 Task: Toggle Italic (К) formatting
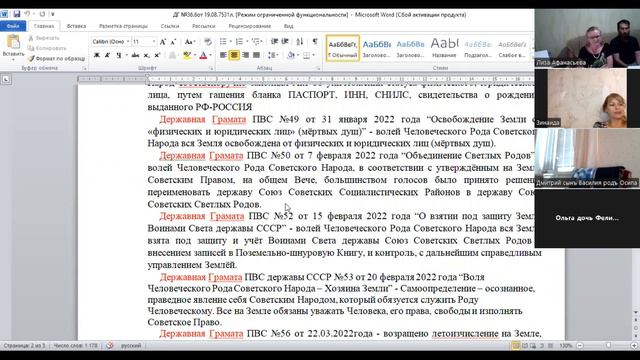(107, 55)
